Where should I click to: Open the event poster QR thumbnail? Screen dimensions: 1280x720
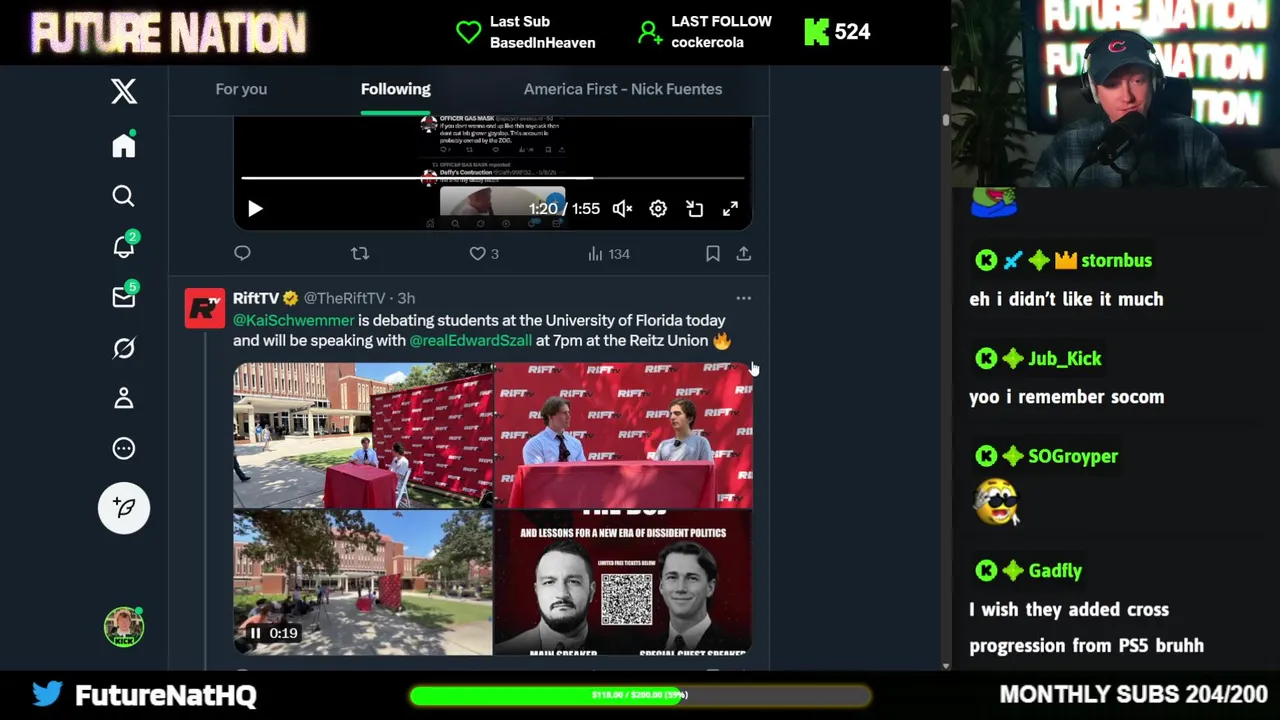pyautogui.click(x=623, y=583)
